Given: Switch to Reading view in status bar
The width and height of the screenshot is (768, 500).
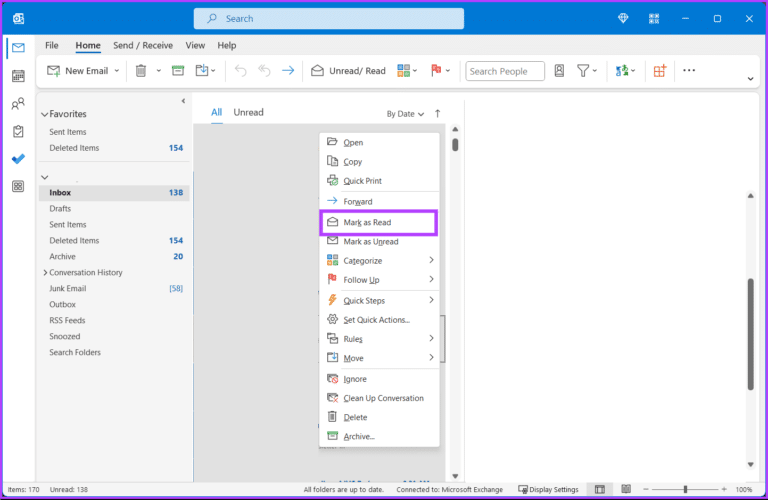Looking at the screenshot, I should pos(627,489).
